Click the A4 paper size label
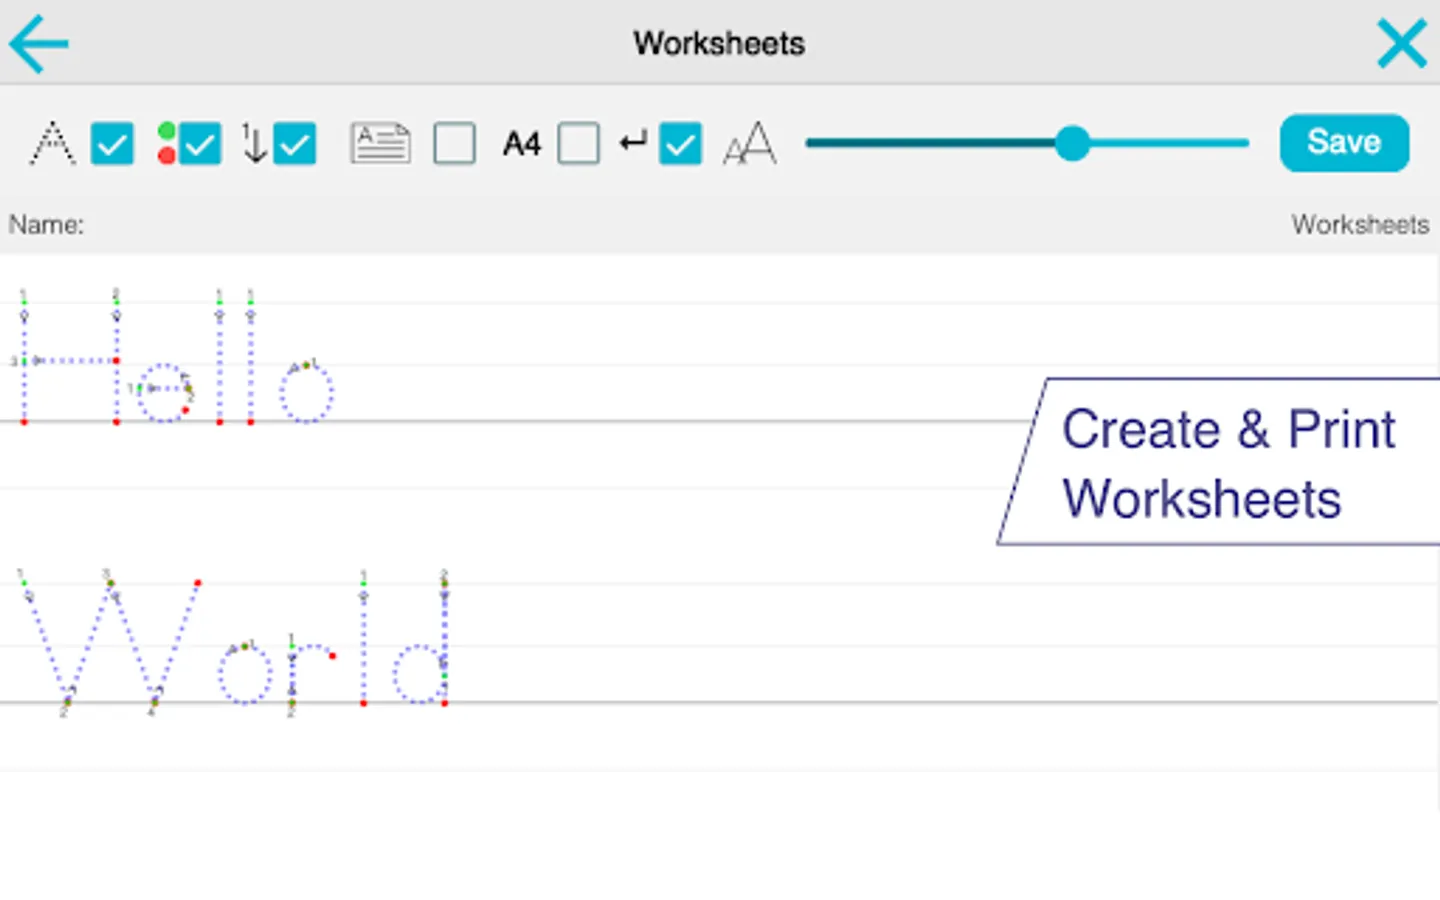The width and height of the screenshot is (1440, 900). click(522, 144)
